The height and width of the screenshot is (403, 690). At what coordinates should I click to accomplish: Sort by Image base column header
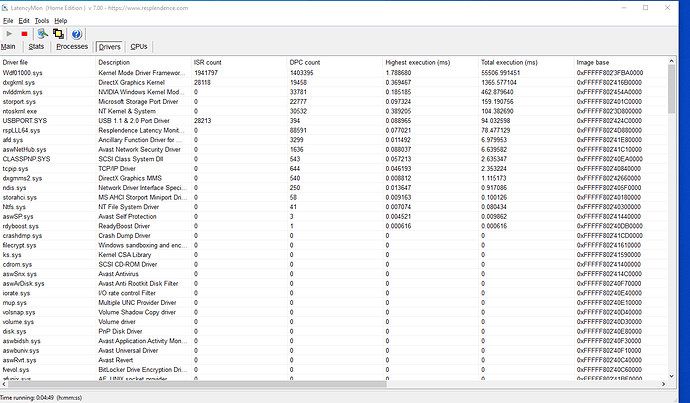[x=620, y=62]
